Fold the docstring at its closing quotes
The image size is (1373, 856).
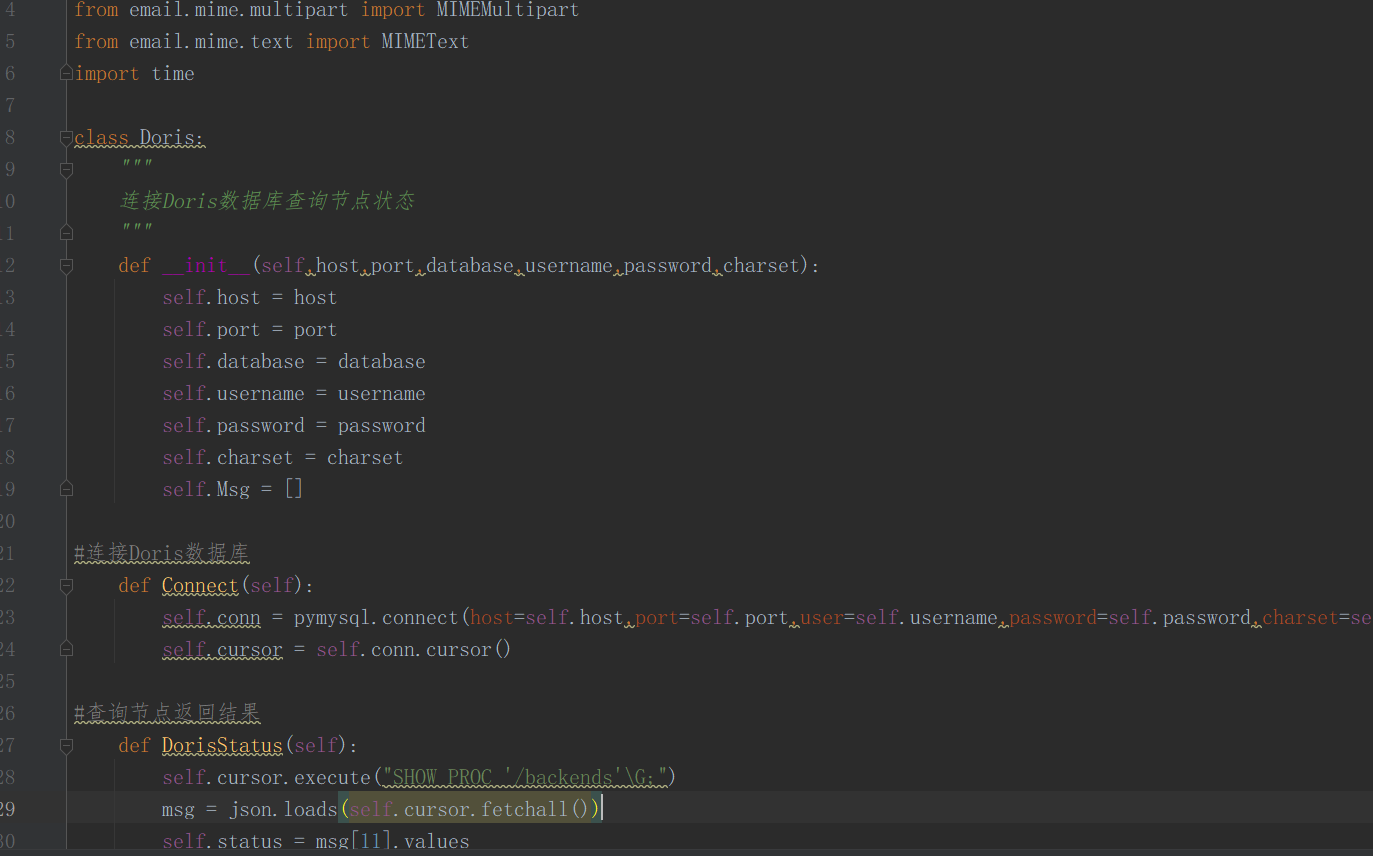point(66,233)
